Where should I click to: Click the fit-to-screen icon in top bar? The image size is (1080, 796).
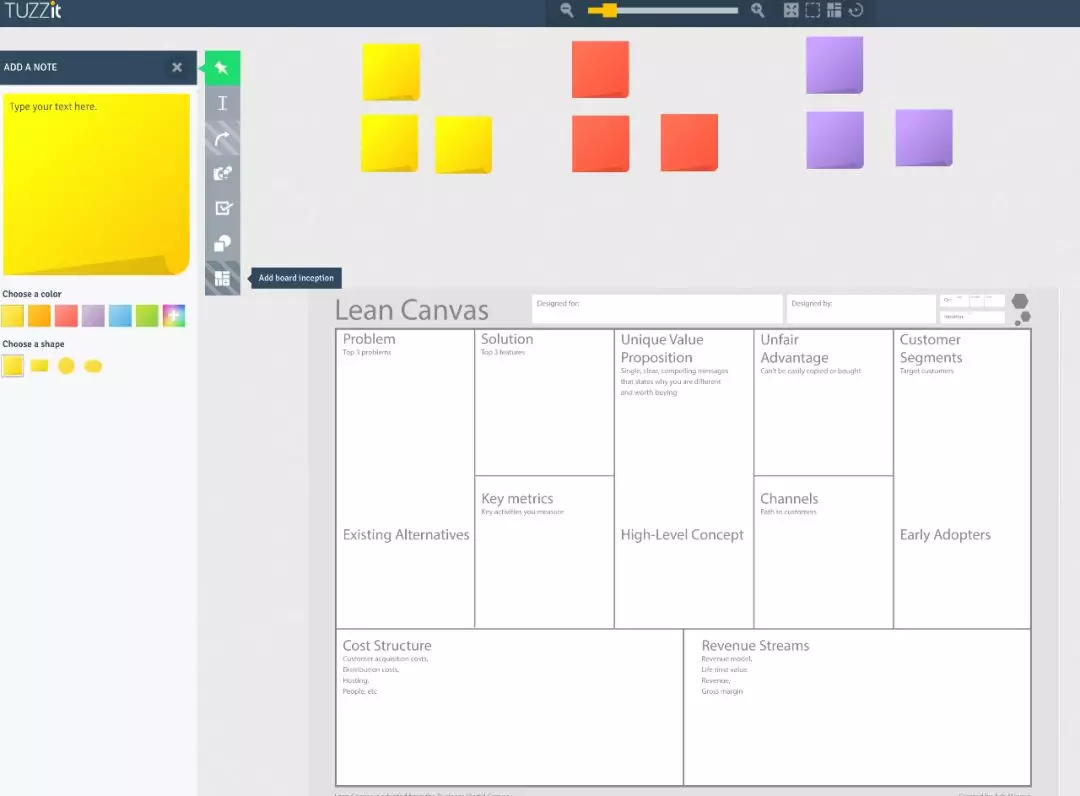[791, 10]
